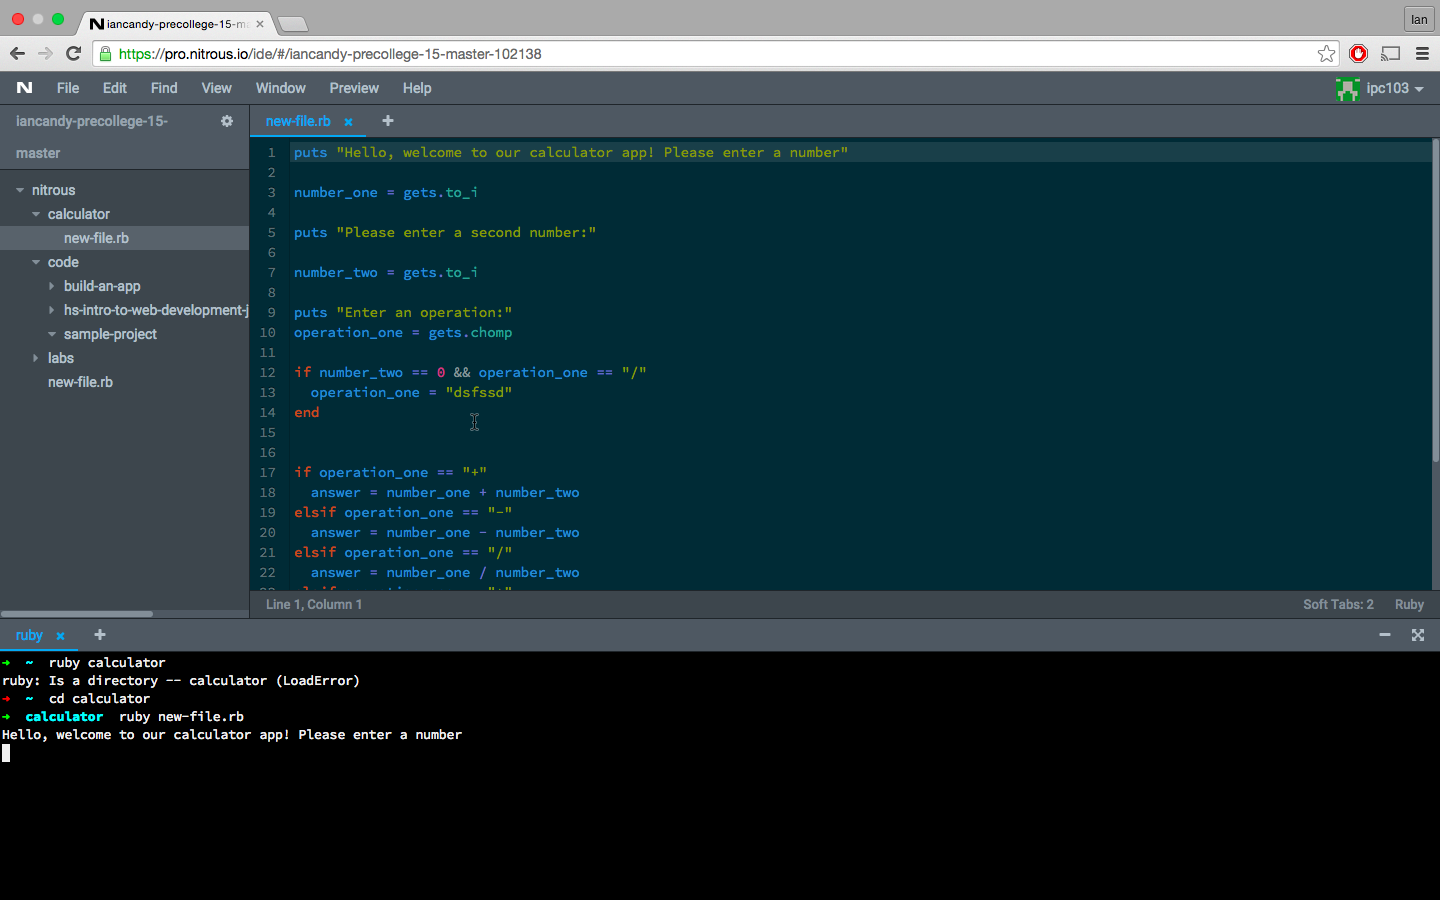This screenshot has width=1440, height=900.
Task: Open the Preview menu
Action: pos(354,88)
